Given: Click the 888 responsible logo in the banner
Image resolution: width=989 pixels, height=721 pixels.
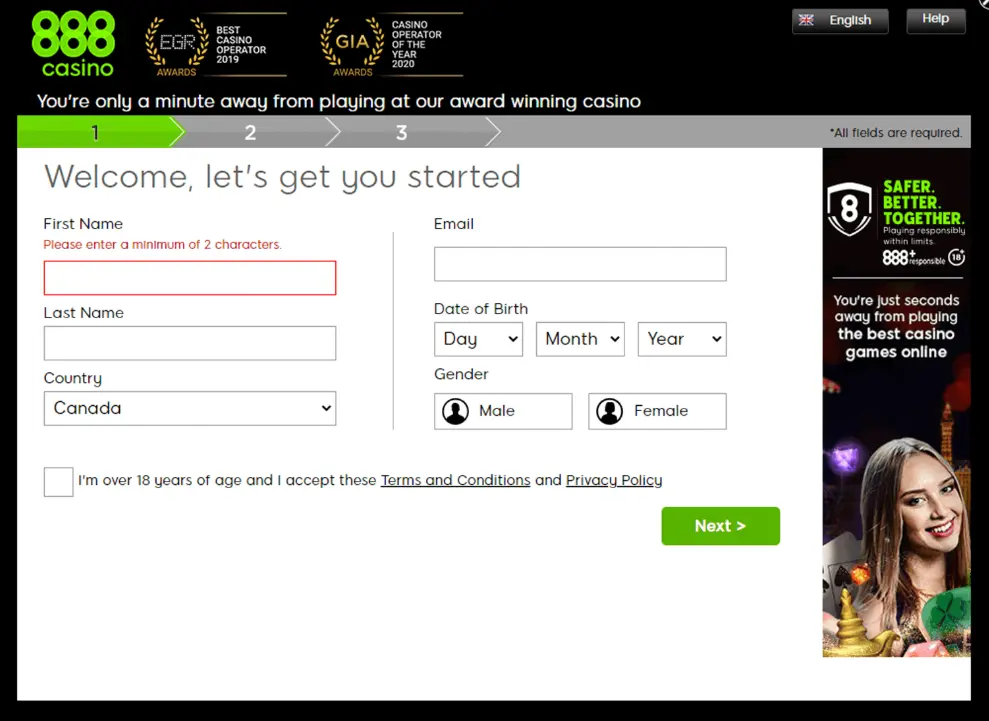Looking at the screenshot, I should (913, 257).
